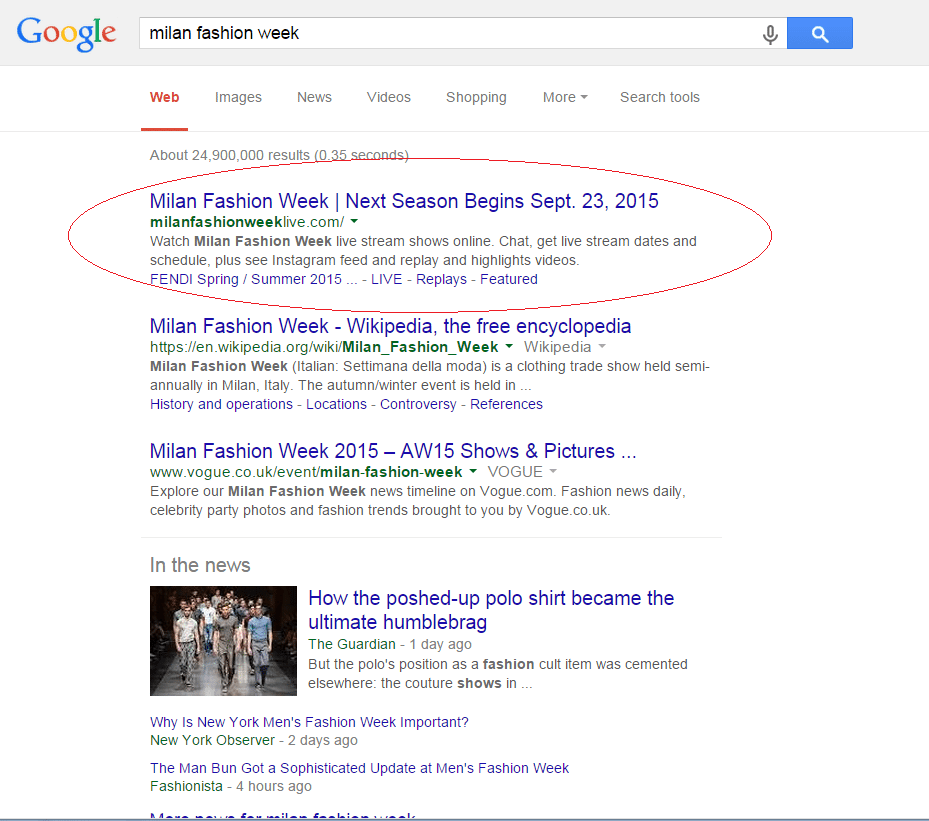Expand the More dropdown menu
This screenshot has height=821, width=929.
tap(565, 97)
